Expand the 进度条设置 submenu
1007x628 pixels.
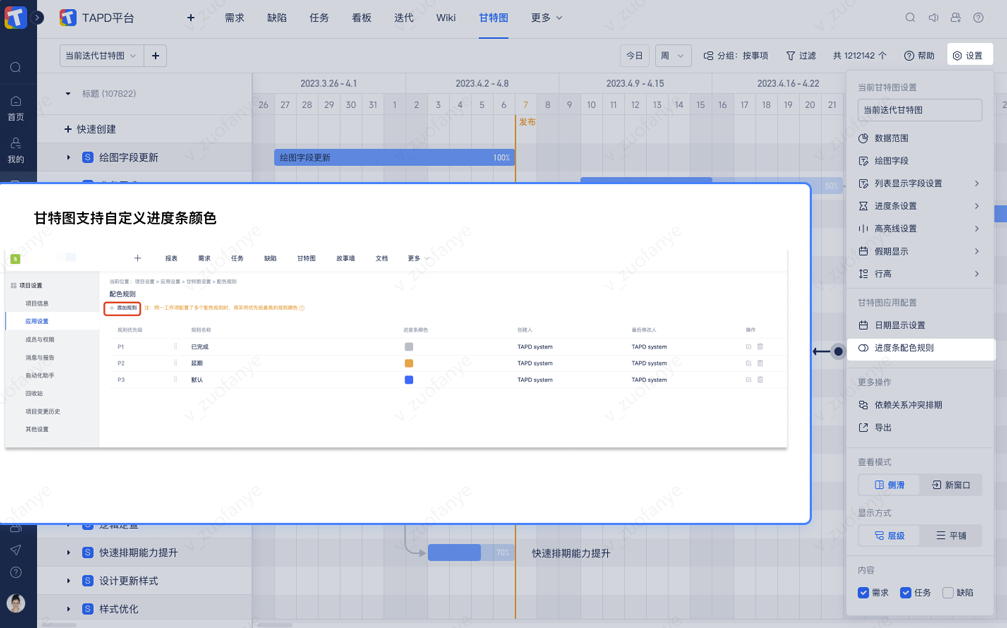pyautogui.click(x=919, y=206)
